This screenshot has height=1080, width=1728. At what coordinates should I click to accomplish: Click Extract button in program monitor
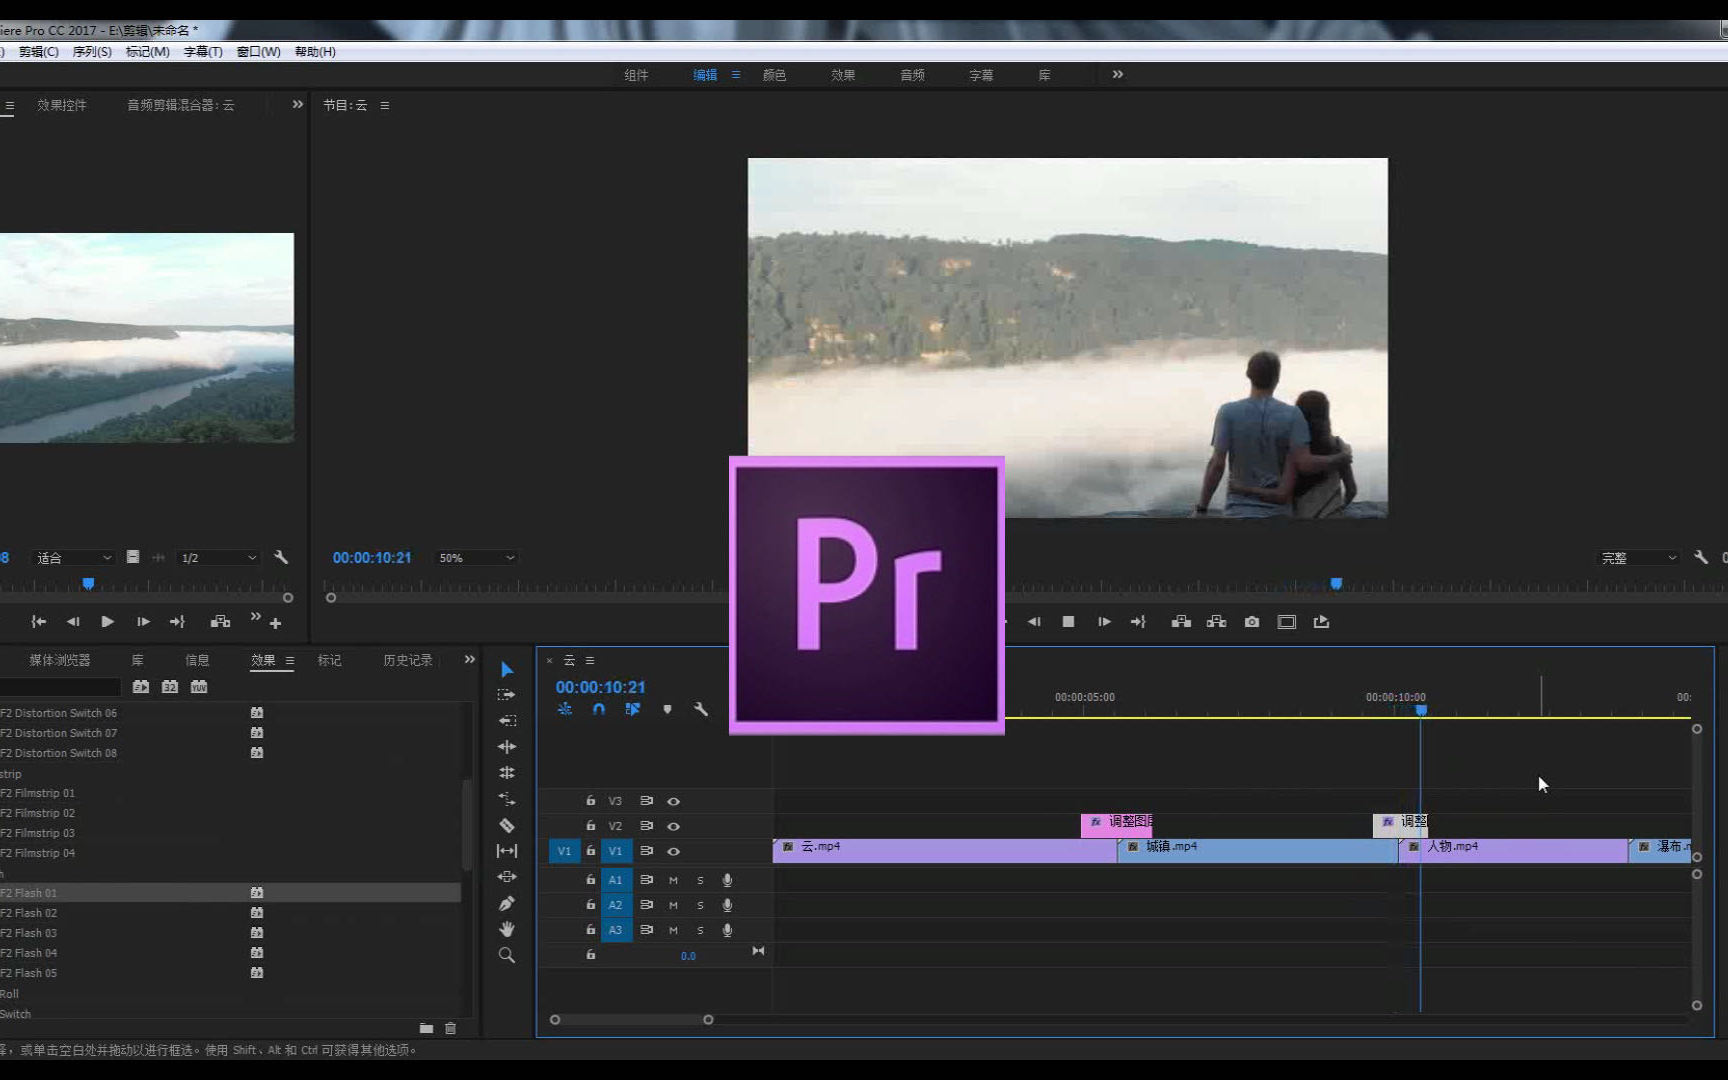click(1216, 622)
